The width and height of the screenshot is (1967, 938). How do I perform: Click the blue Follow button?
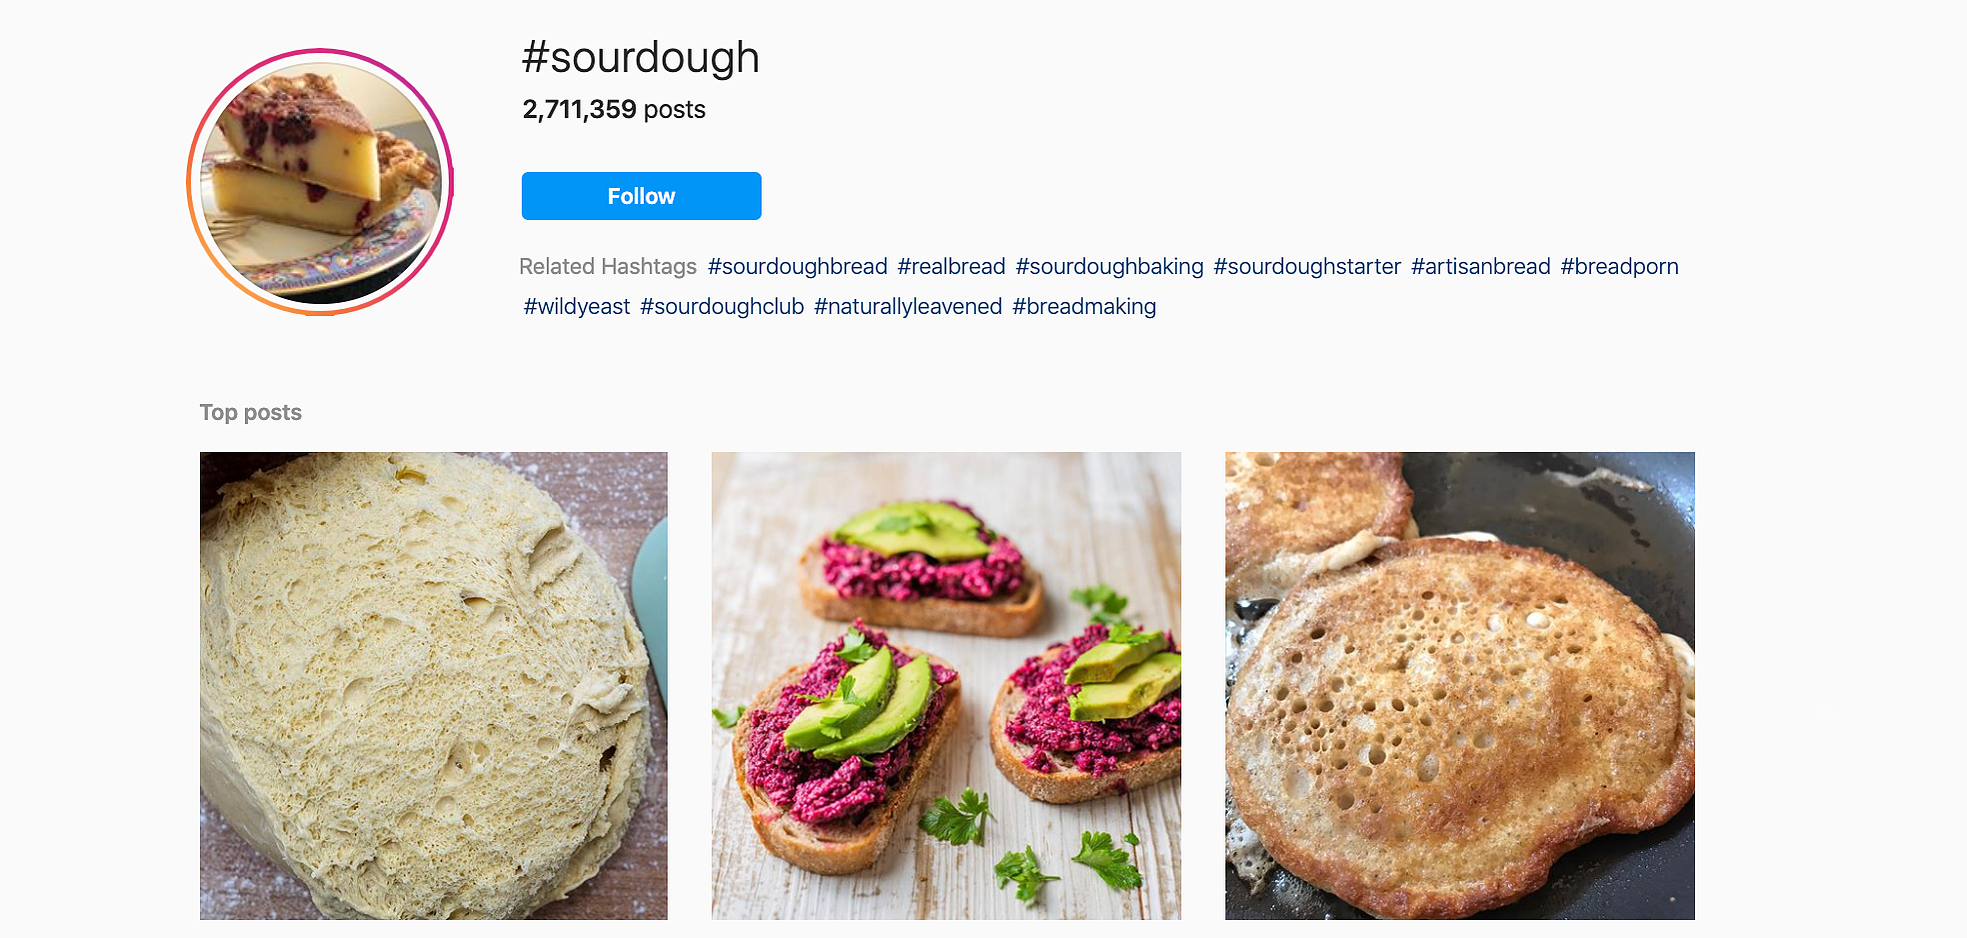pos(641,196)
